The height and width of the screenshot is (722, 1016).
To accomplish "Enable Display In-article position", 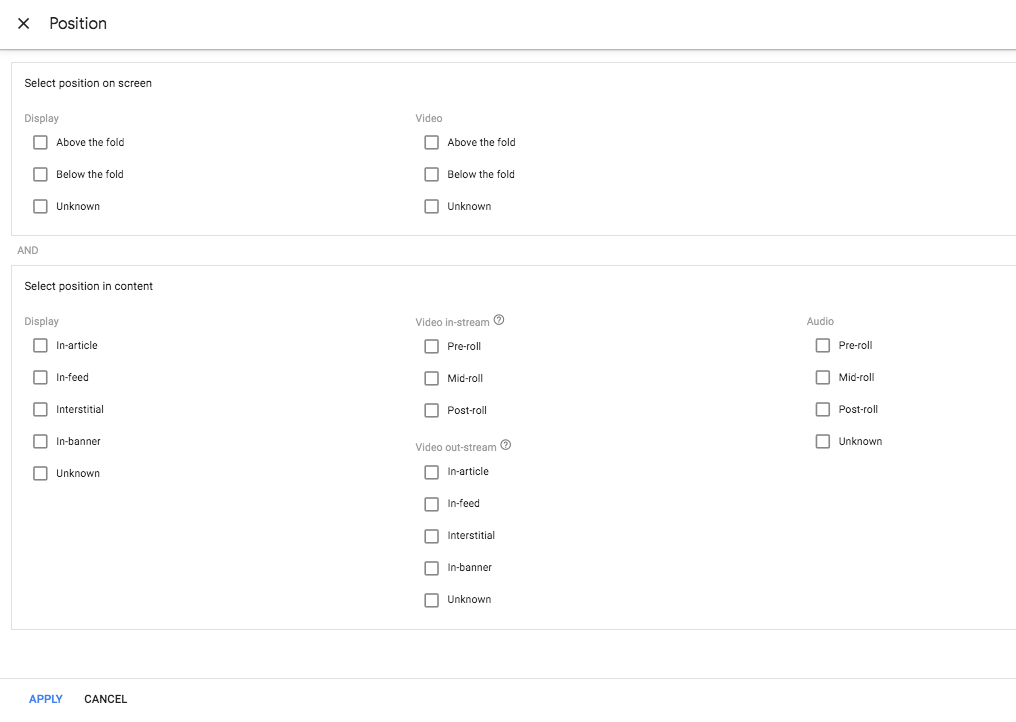I will (x=40, y=345).
